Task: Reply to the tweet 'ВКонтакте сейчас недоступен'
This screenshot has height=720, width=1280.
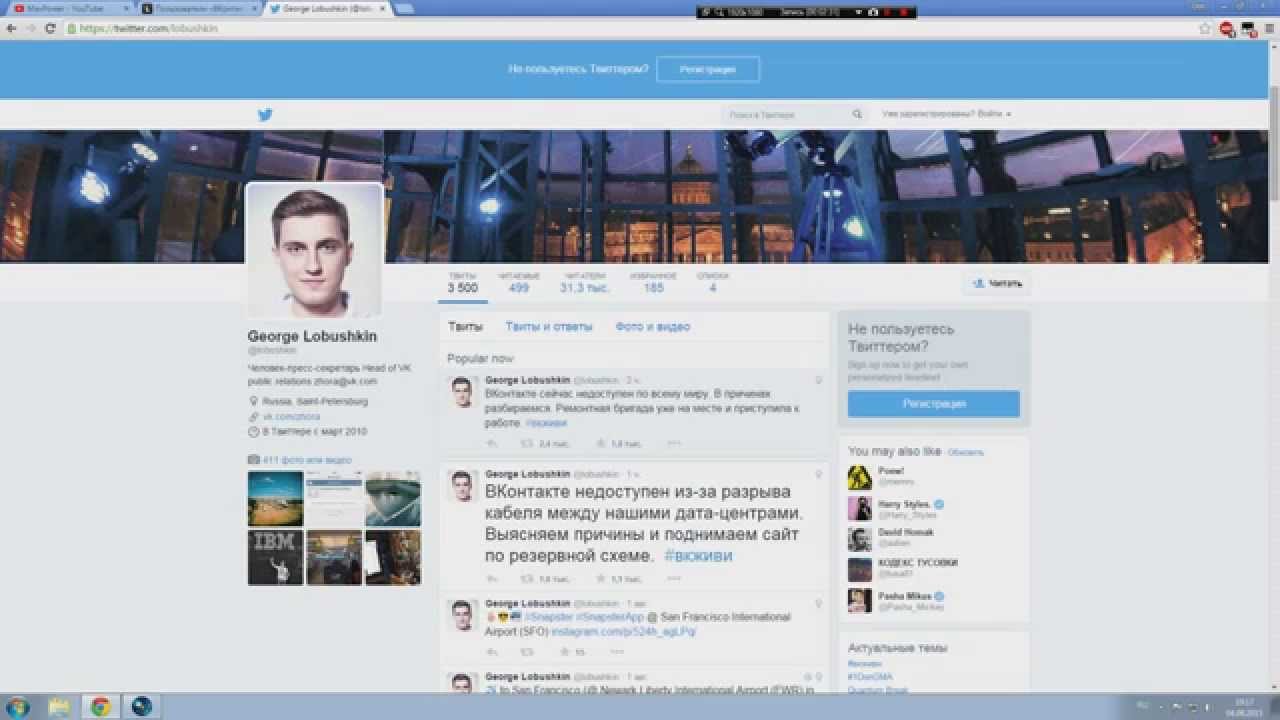Action: coord(492,443)
